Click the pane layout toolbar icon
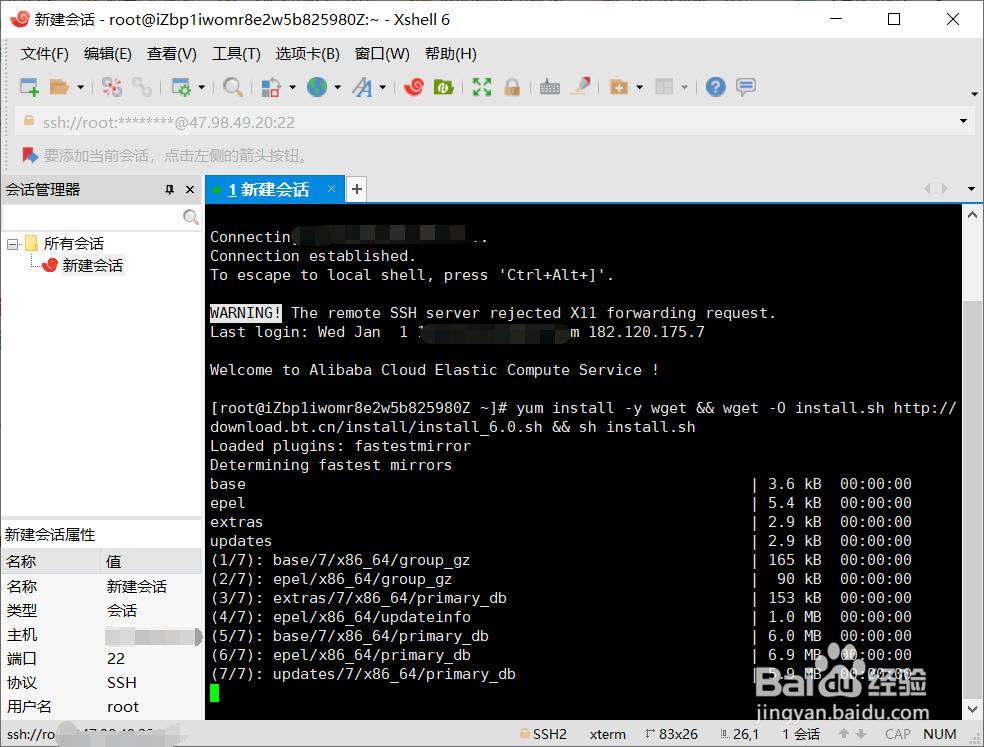This screenshot has height=747, width=984. [664, 87]
